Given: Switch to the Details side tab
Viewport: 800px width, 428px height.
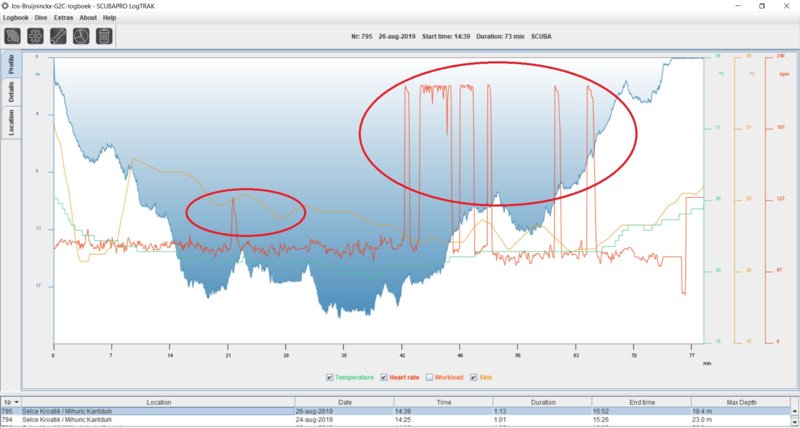Looking at the screenshot, I should (11, 93).
